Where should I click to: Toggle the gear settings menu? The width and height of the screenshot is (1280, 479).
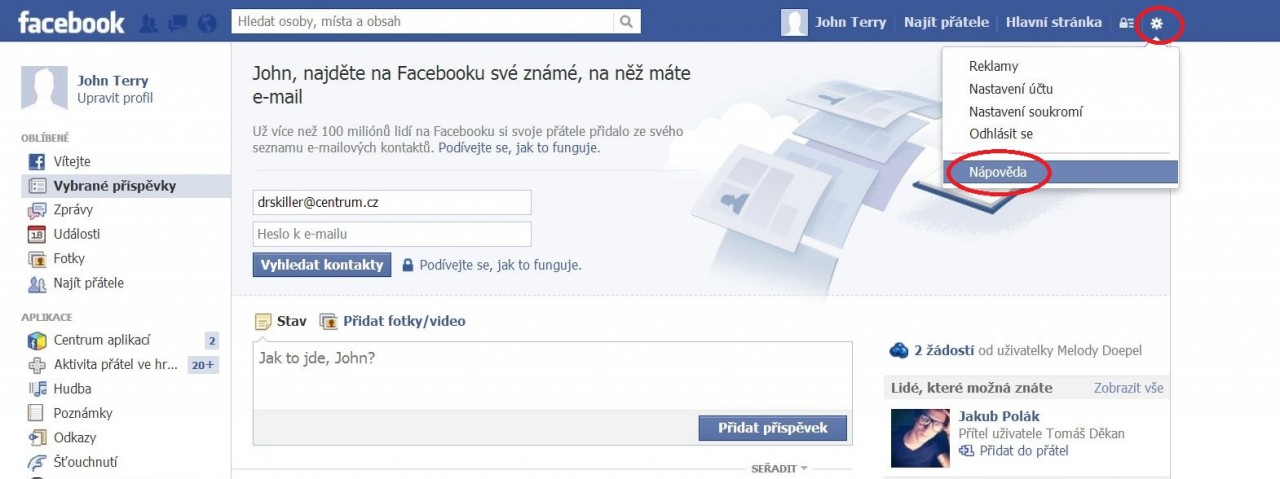(1157, 22)
